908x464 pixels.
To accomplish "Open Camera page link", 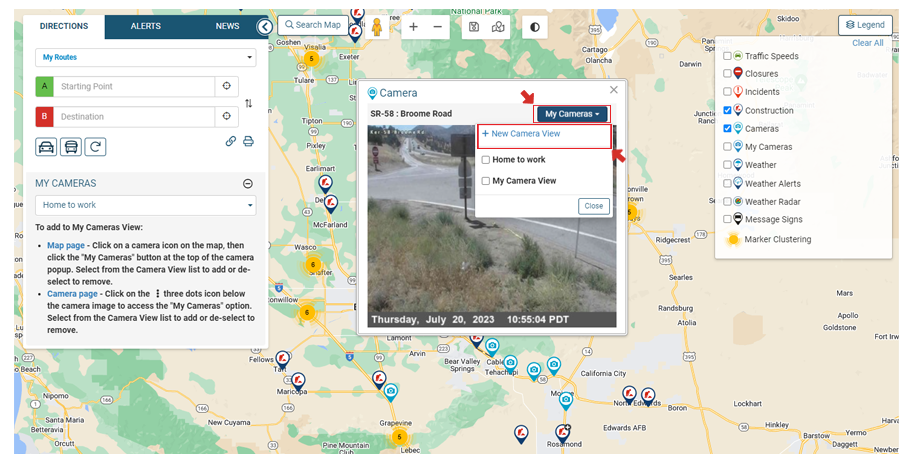I will [72, 294].
